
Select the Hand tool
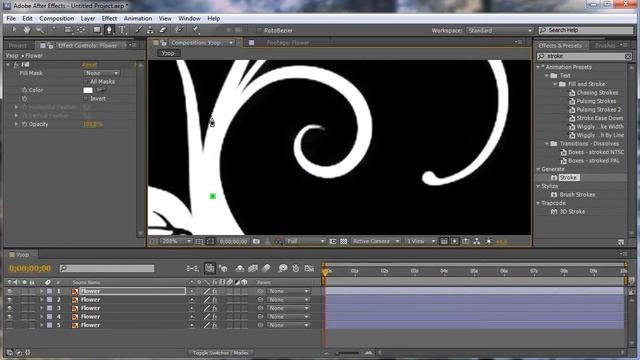pos(27,30)
